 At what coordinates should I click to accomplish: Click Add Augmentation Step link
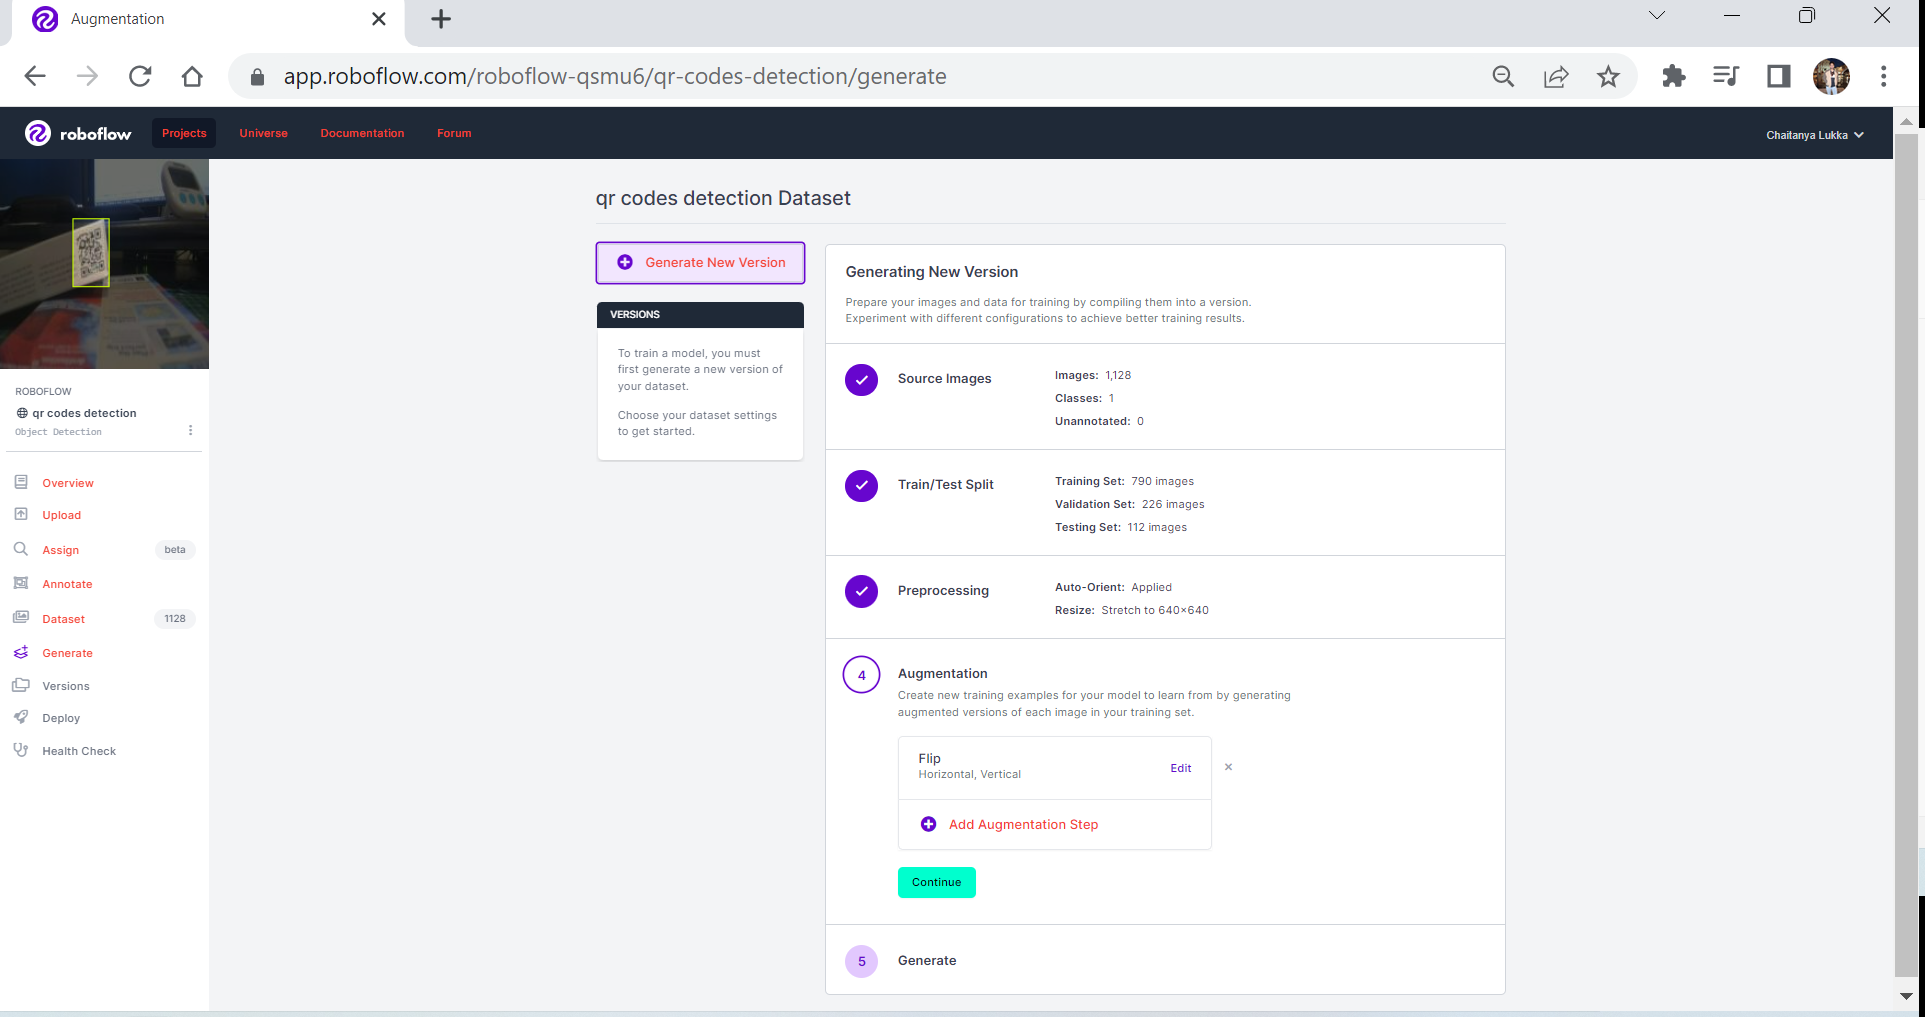[x=1023, y=824]
